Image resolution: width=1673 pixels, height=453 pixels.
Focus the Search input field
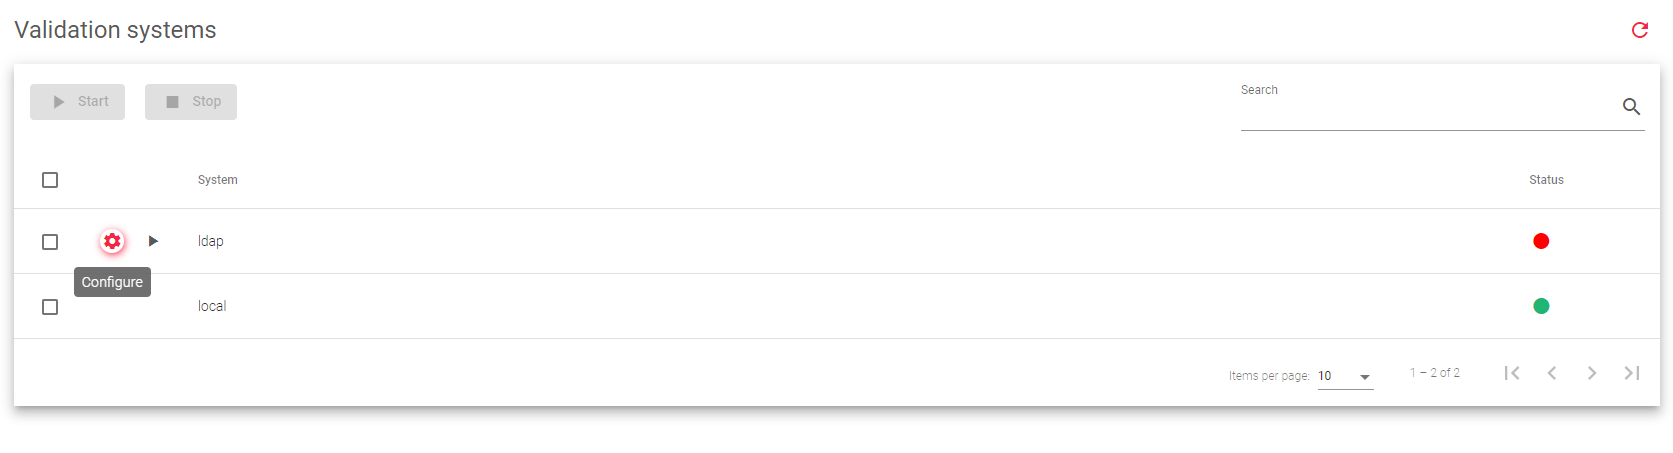(x=1428, y=108)
